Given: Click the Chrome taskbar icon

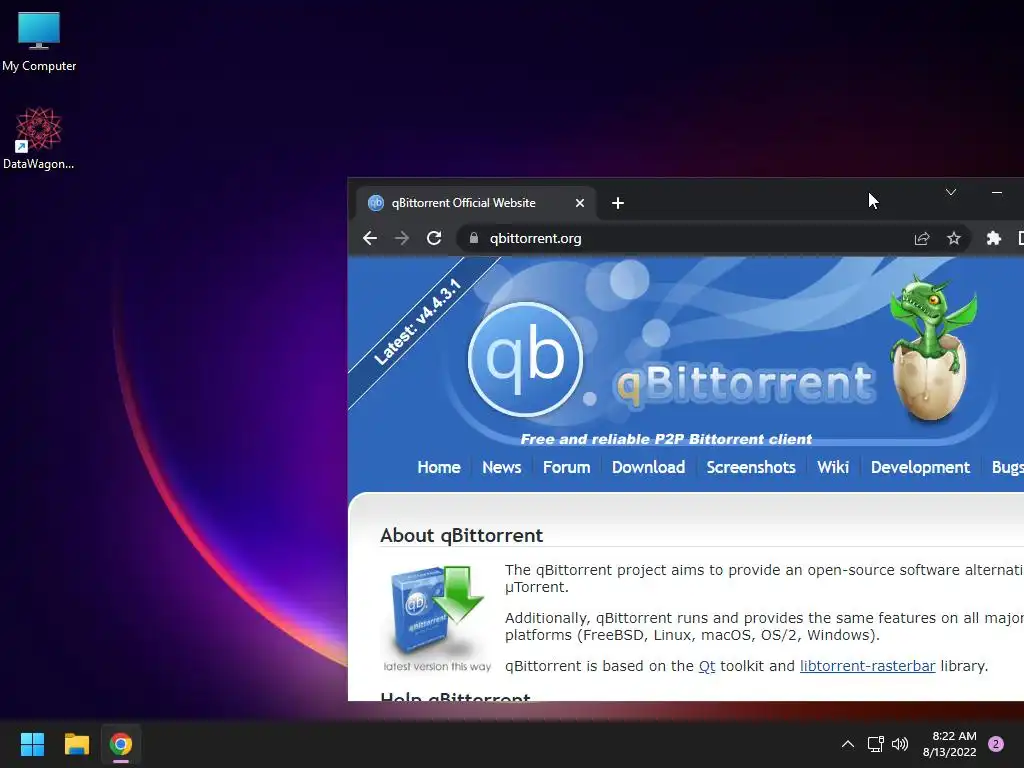Looking at the screenshot, I should point(121,744).
